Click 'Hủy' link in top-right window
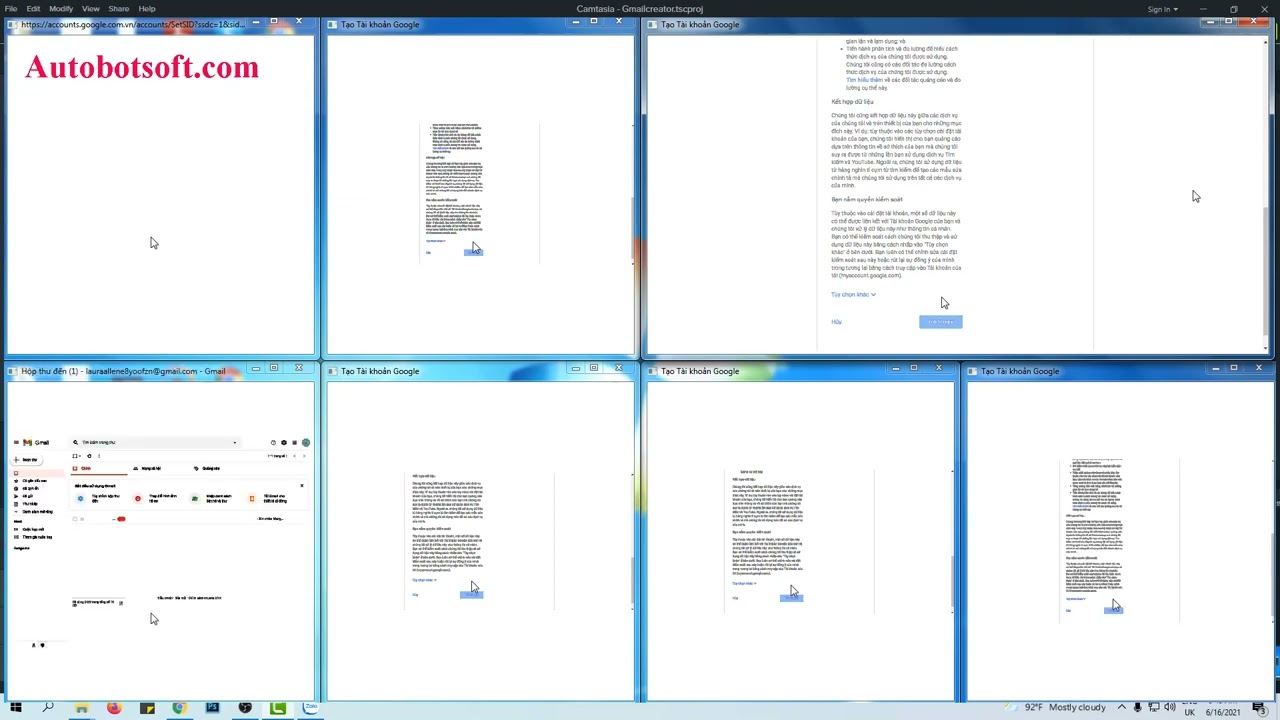The image size is (1280, 720). click(837, 322)
